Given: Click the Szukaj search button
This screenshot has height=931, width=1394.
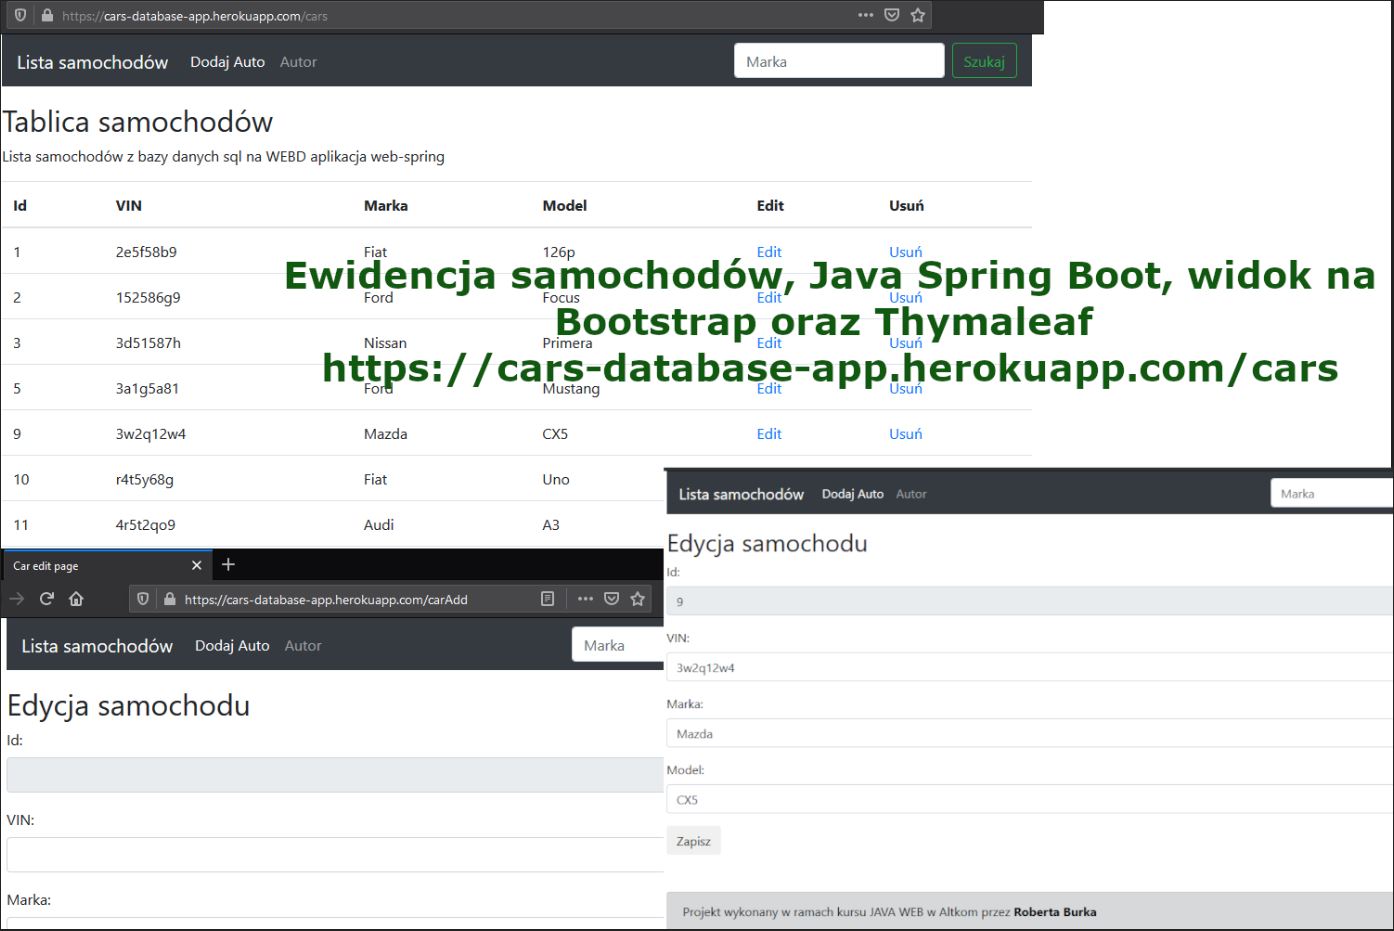Looking at the screenshot, I should pyautogui.click(x=984, y=60).
